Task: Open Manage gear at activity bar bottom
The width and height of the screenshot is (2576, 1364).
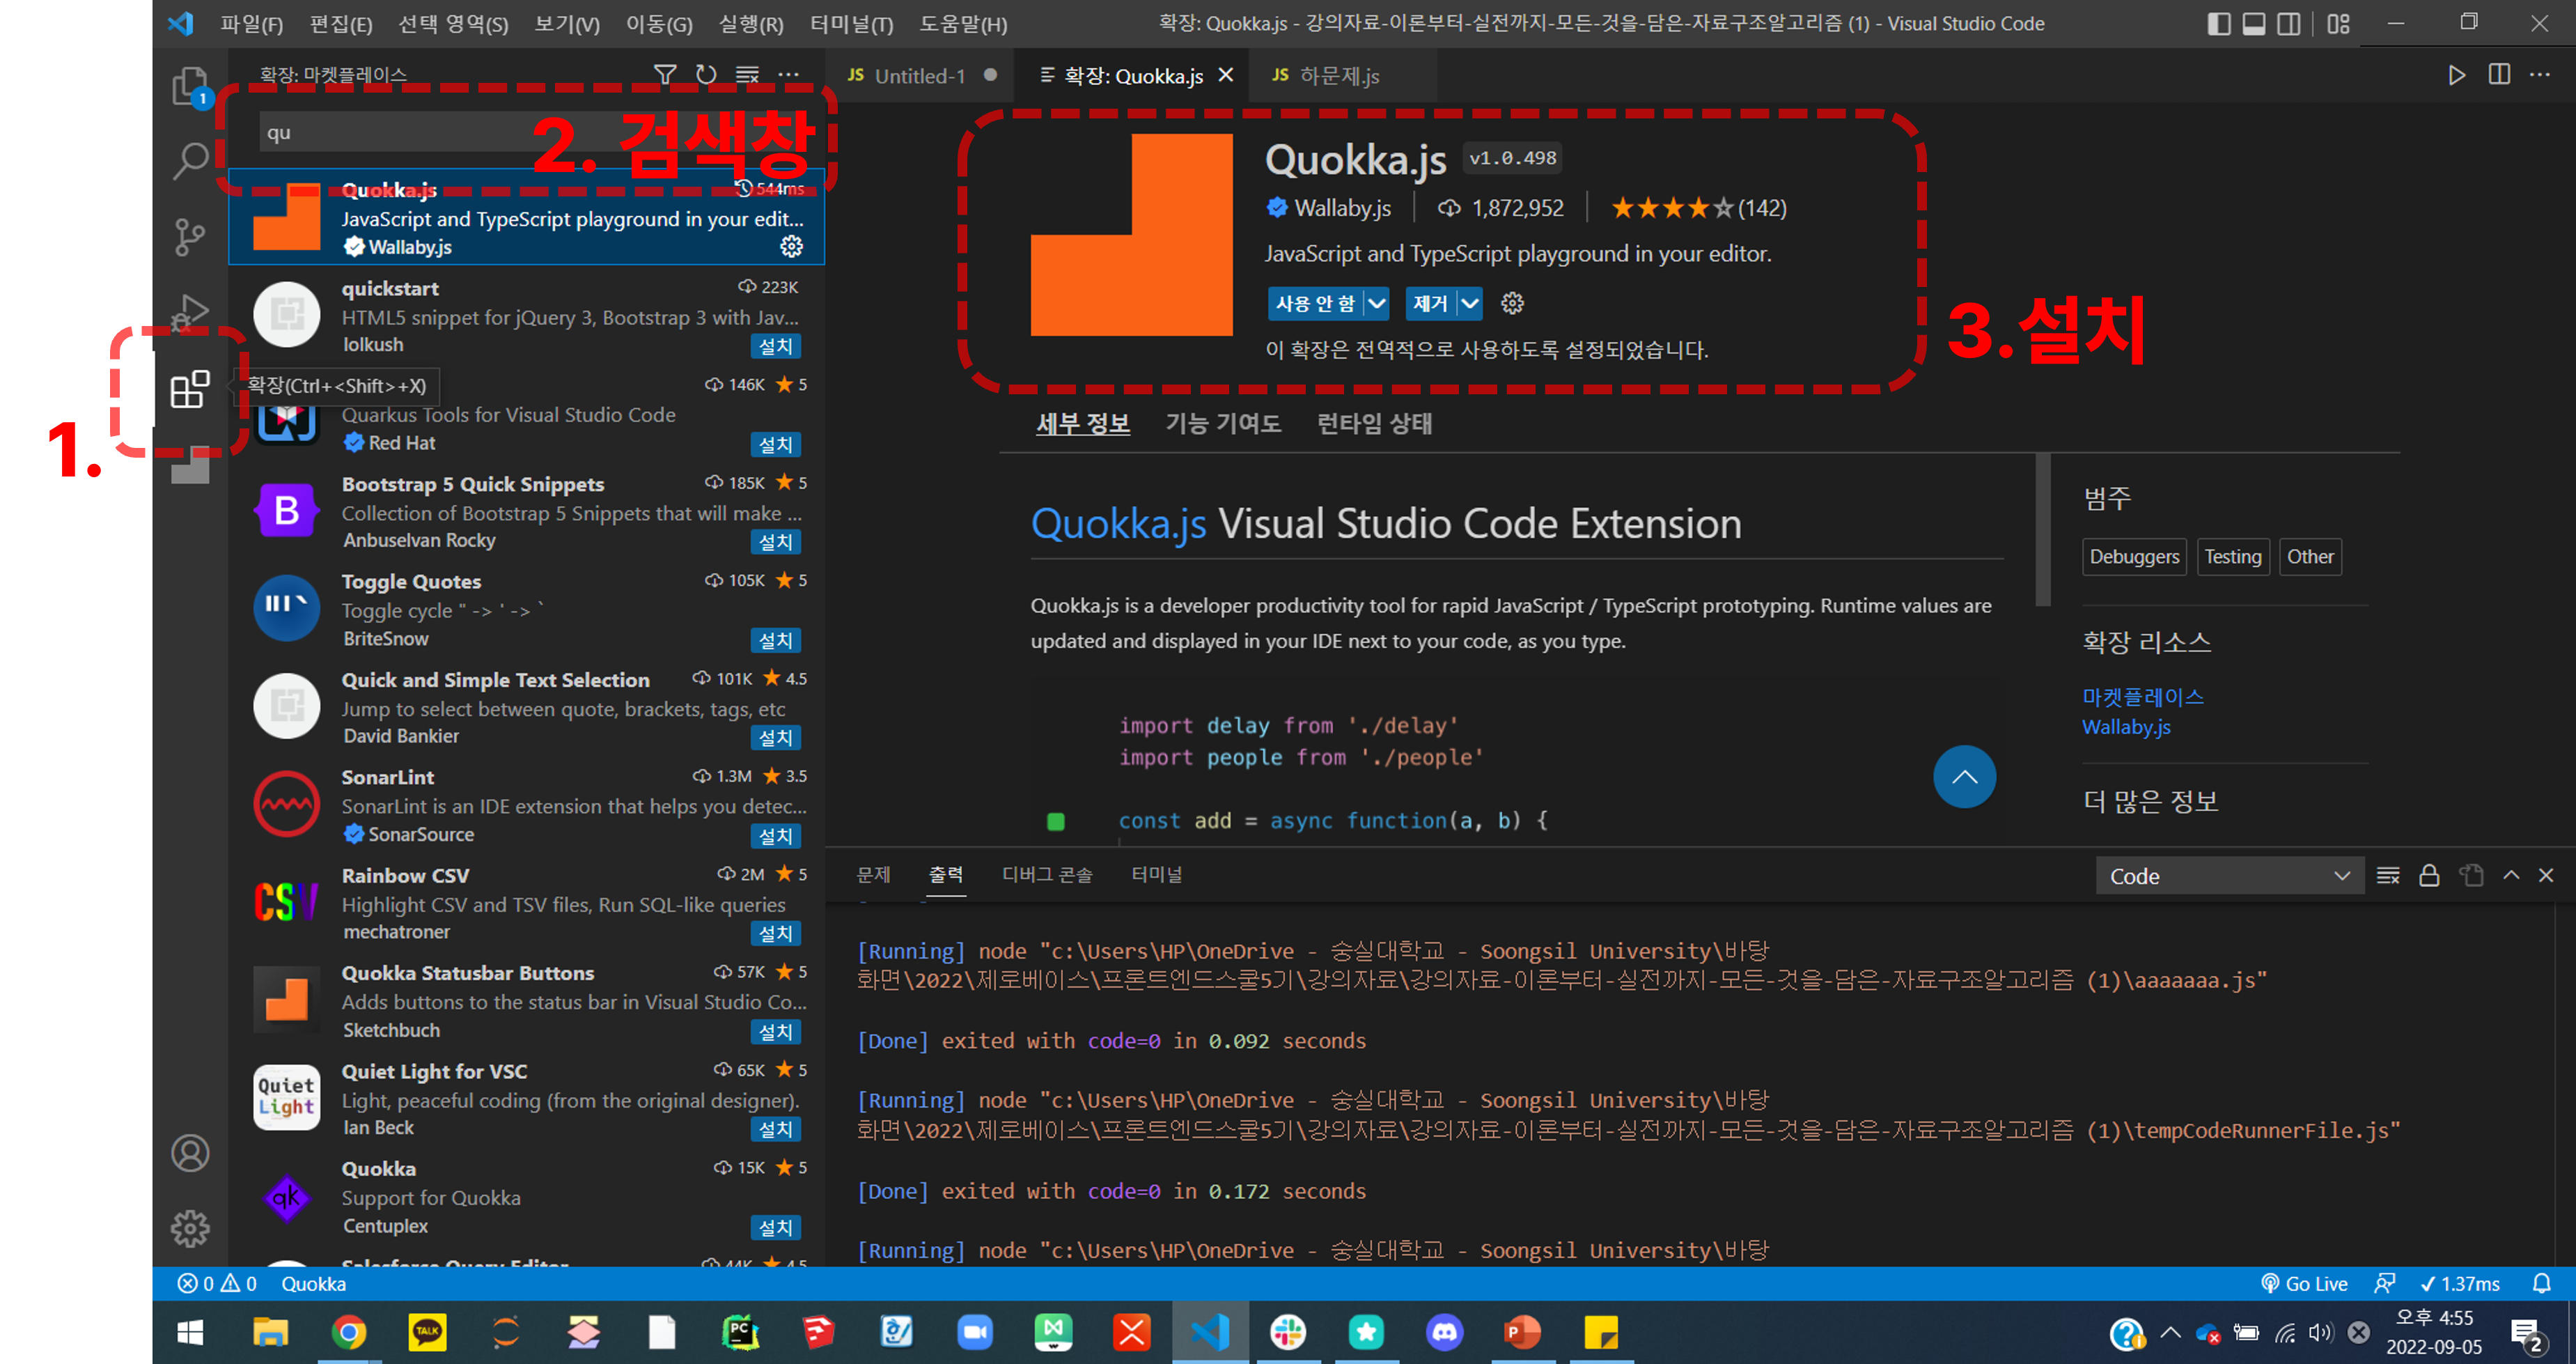Action: pos(189,1228)
